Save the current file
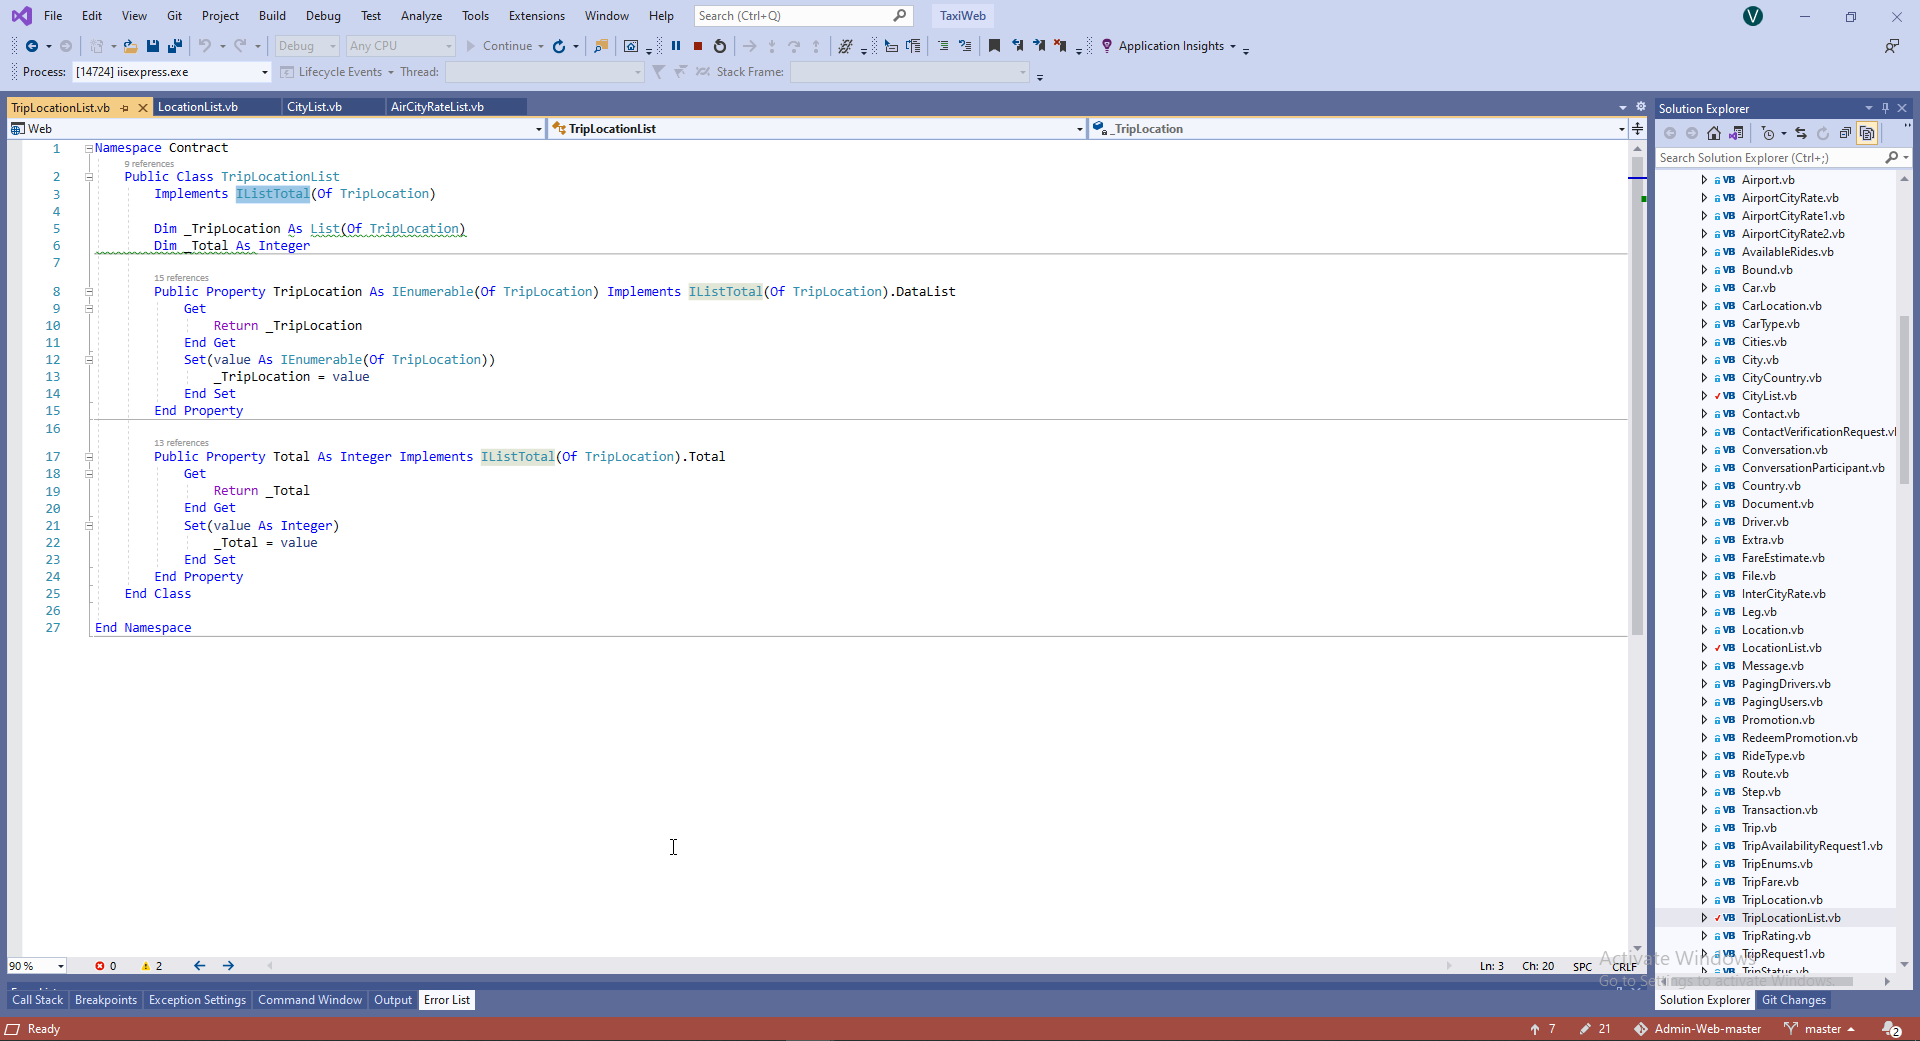Screen dimensions: 1920x1041 (x=153, y=46)
